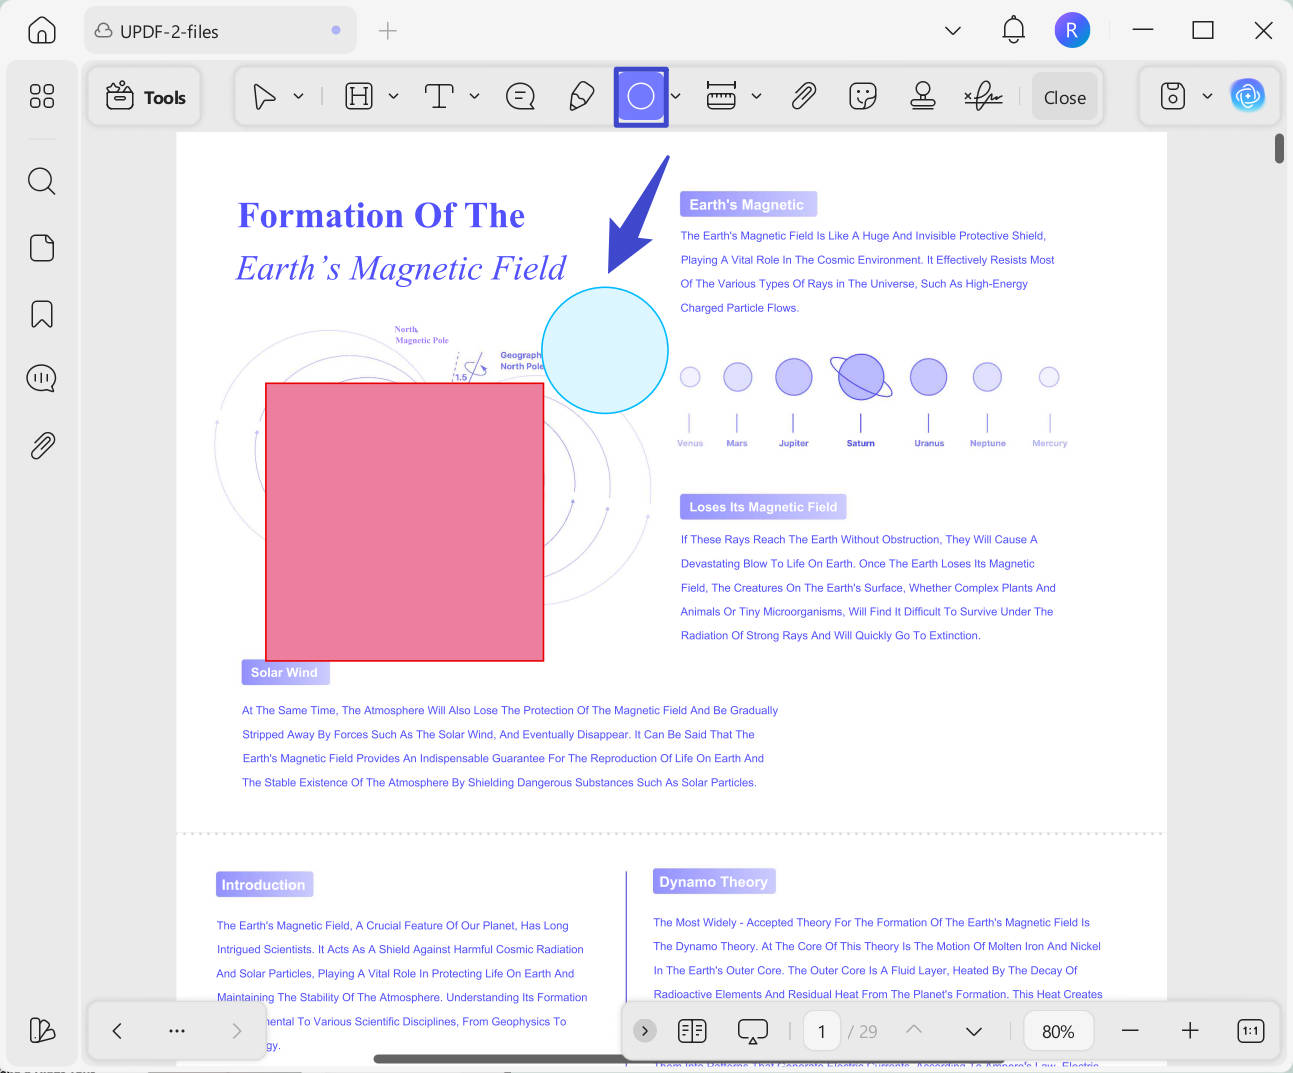
Task: Open the page panel icon in sidebar
Action: click(41, 248)
